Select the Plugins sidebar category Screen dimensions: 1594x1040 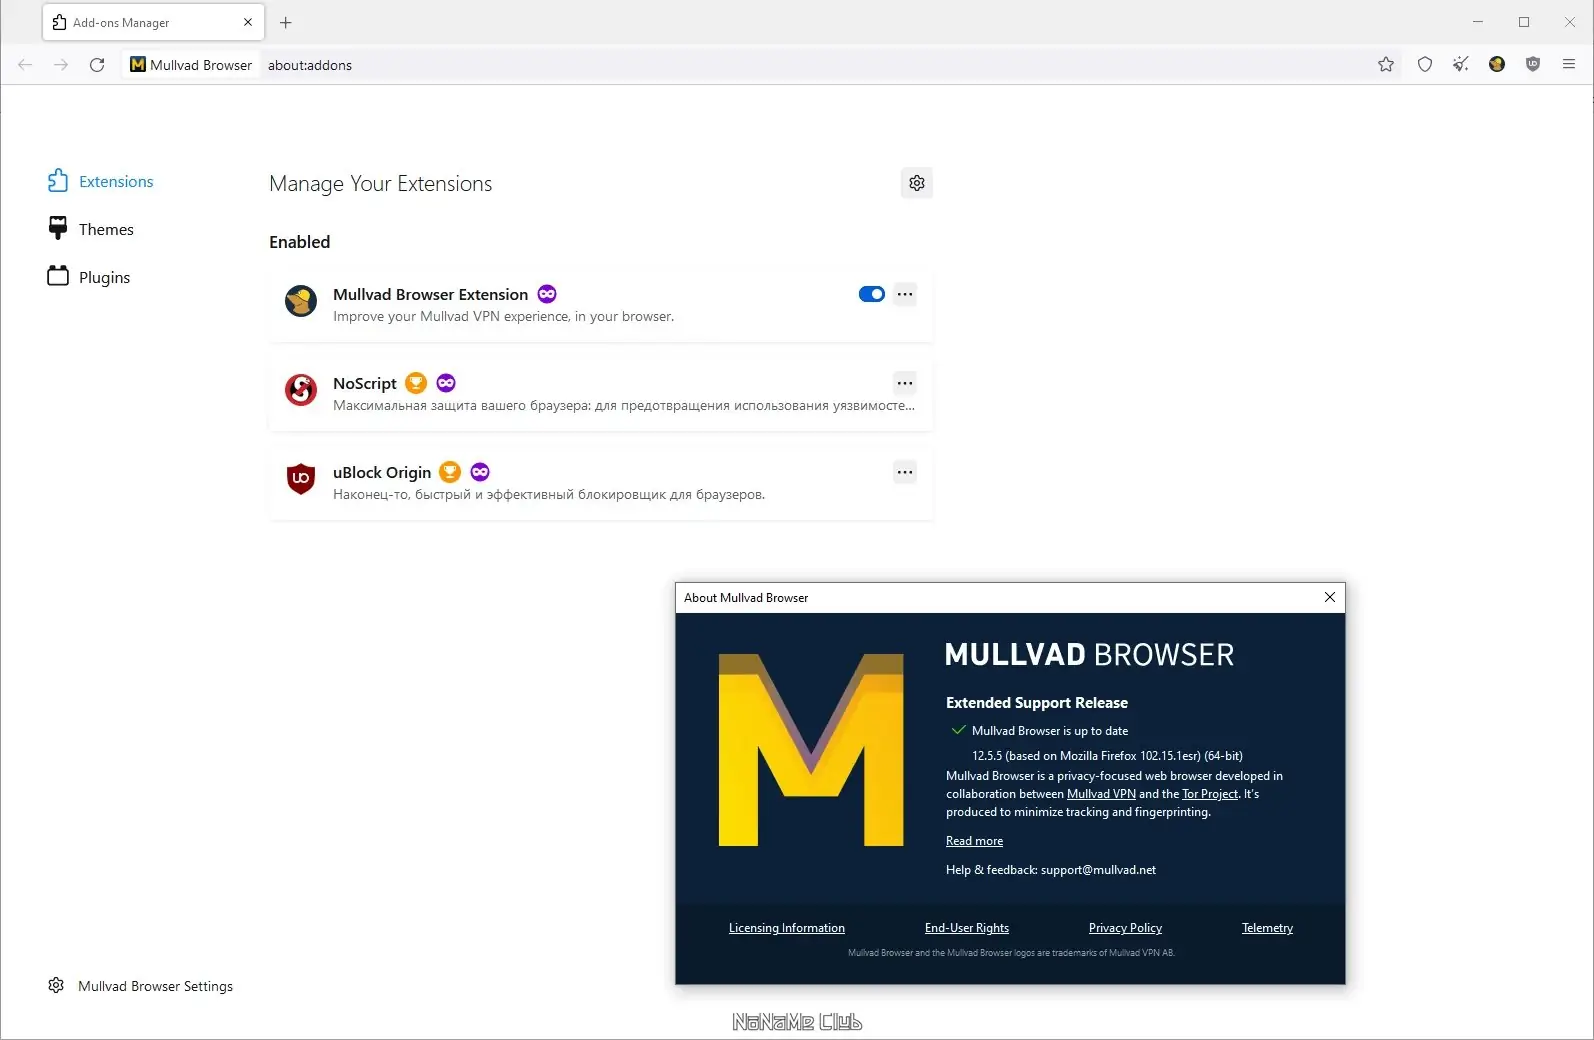89,277
